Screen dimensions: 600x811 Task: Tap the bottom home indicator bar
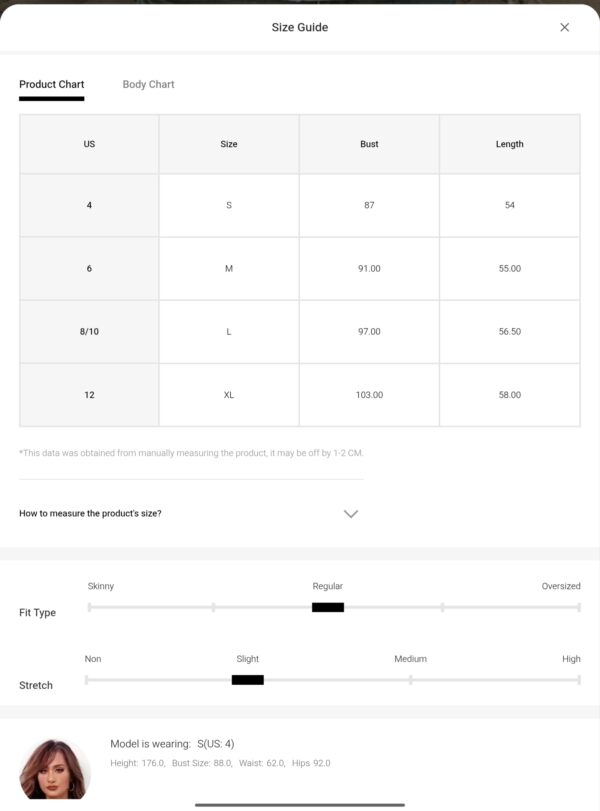coord(300,805)
